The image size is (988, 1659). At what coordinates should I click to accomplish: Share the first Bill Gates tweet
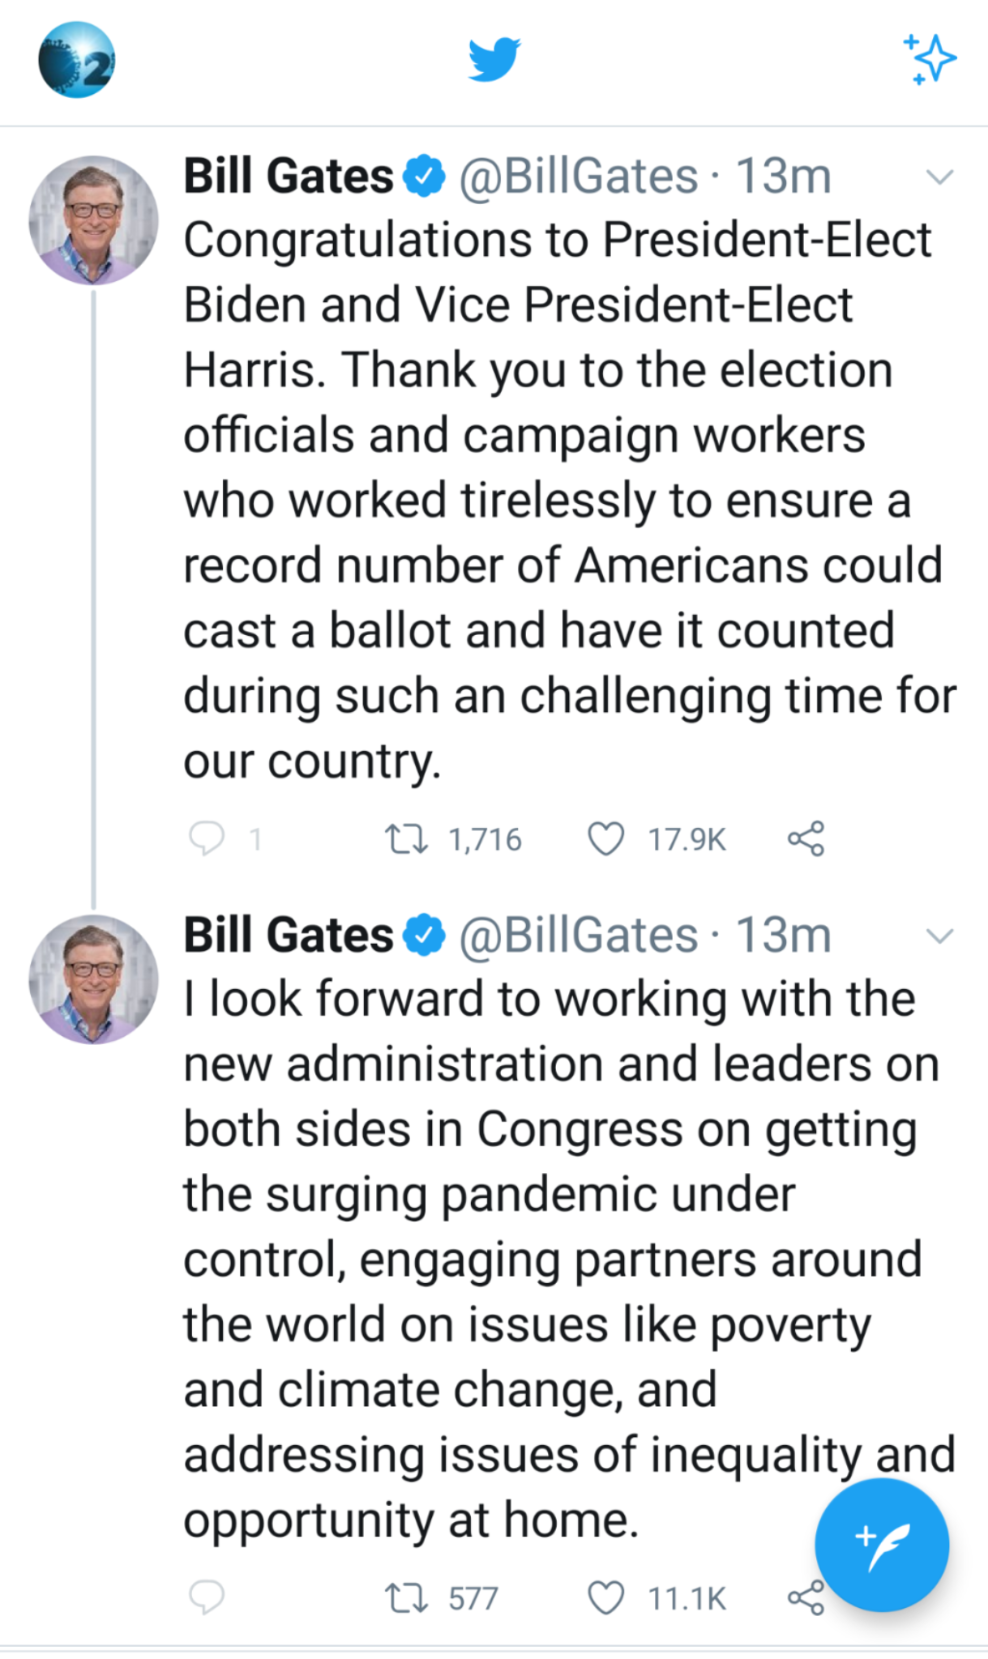(805, 838)
